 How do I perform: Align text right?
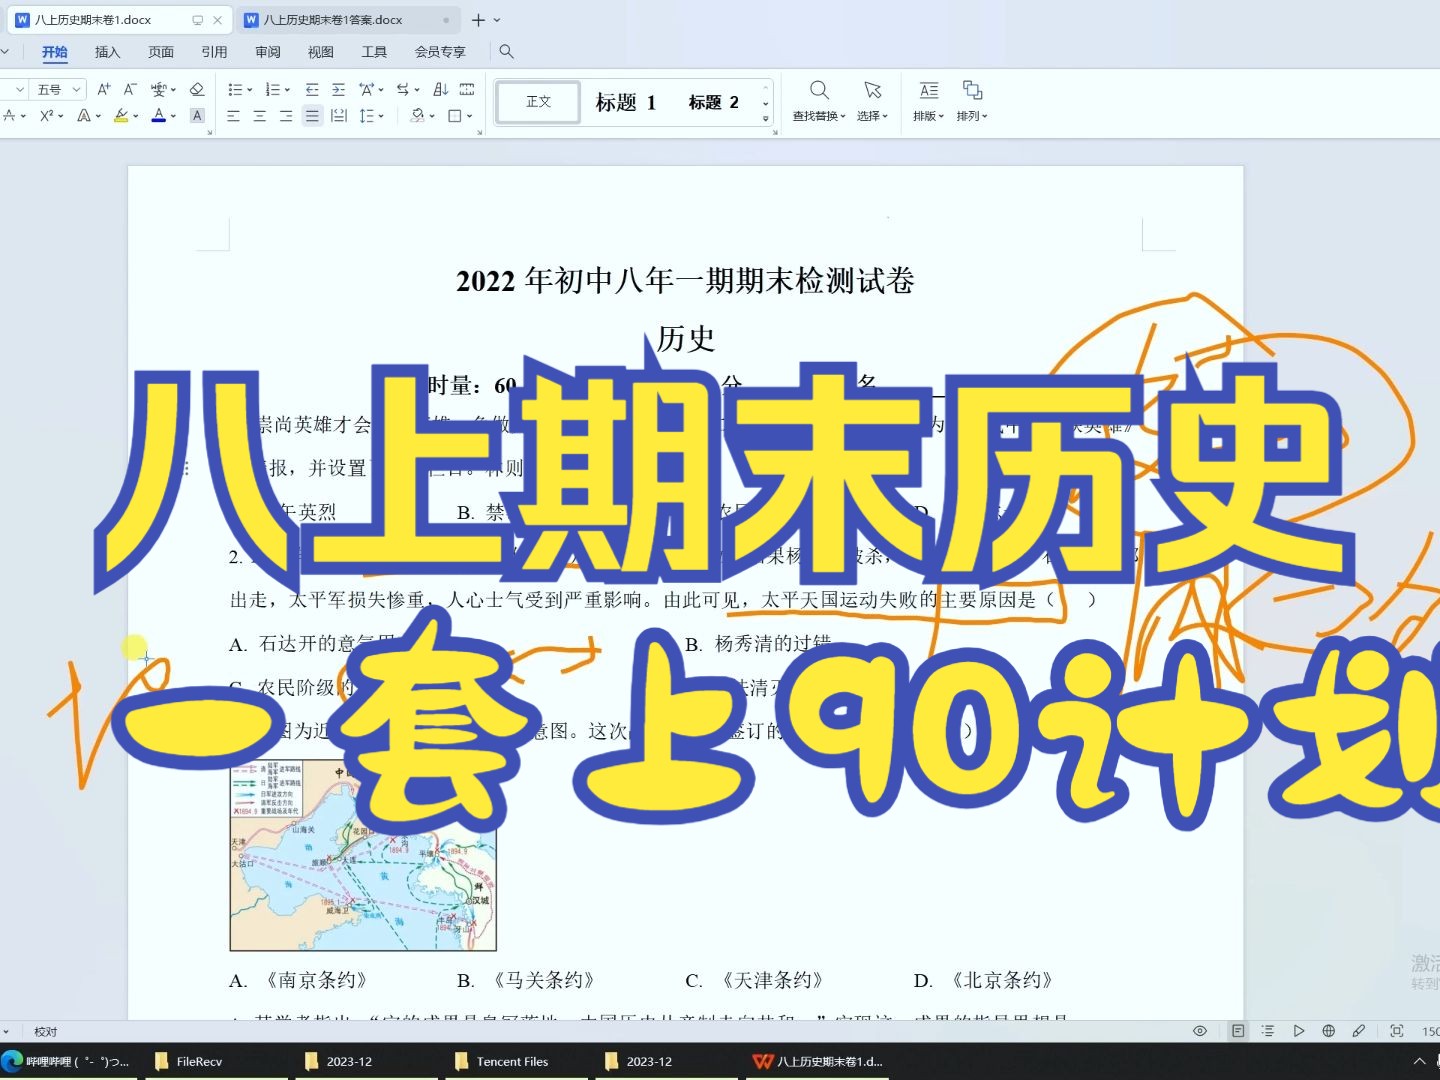point(286,116)
